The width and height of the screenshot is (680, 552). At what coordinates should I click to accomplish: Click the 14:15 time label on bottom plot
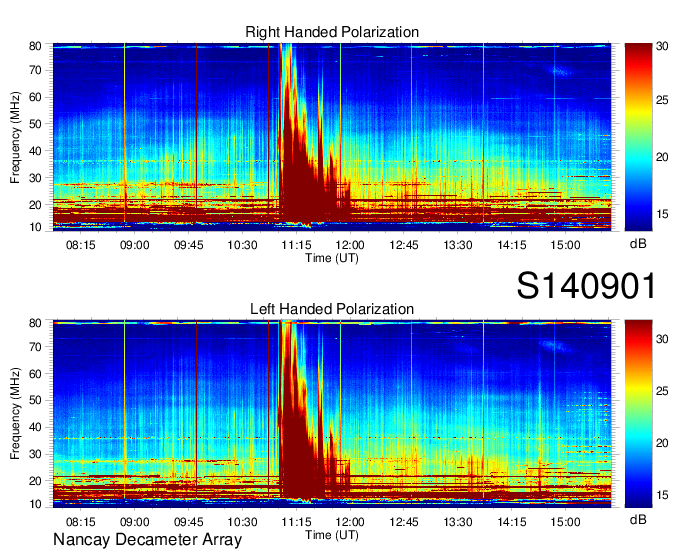tap(511, 522)
